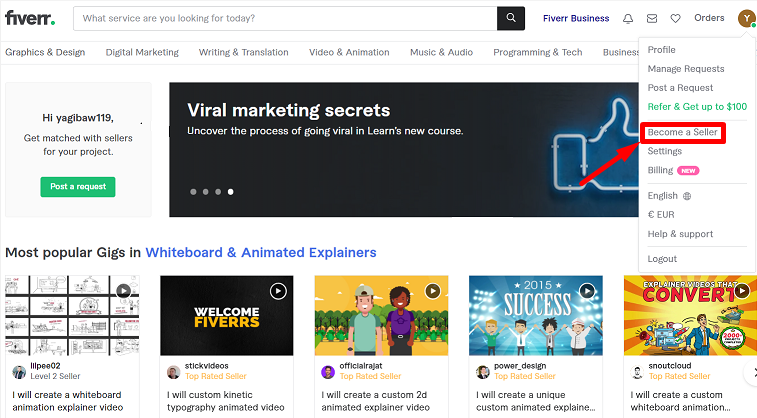Open Fiverr Business link
This screenshot has width=757, height=418.
[x=575, y=18]
